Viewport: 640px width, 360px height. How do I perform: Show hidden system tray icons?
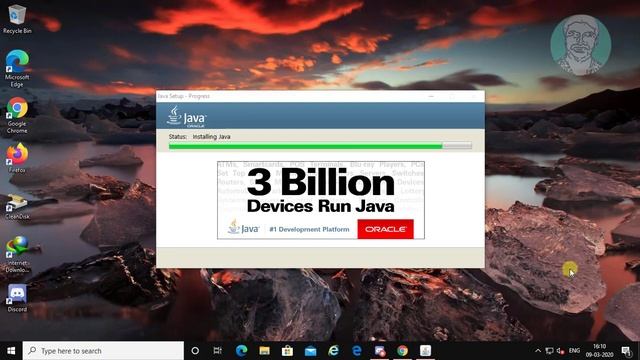click(538, 351)
